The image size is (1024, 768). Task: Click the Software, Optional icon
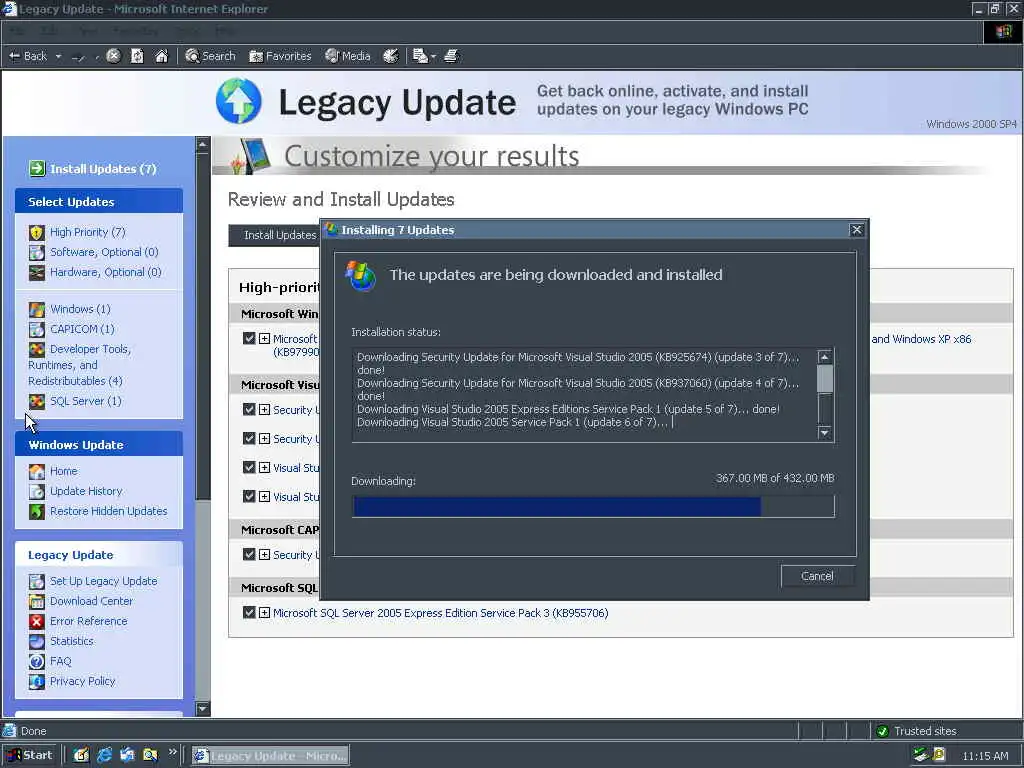(37, 252)
